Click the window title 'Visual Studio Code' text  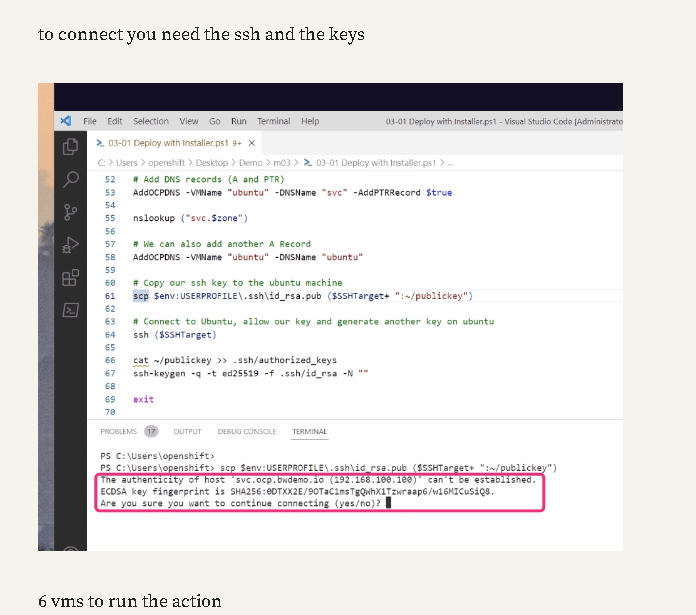tap(538, 121)
